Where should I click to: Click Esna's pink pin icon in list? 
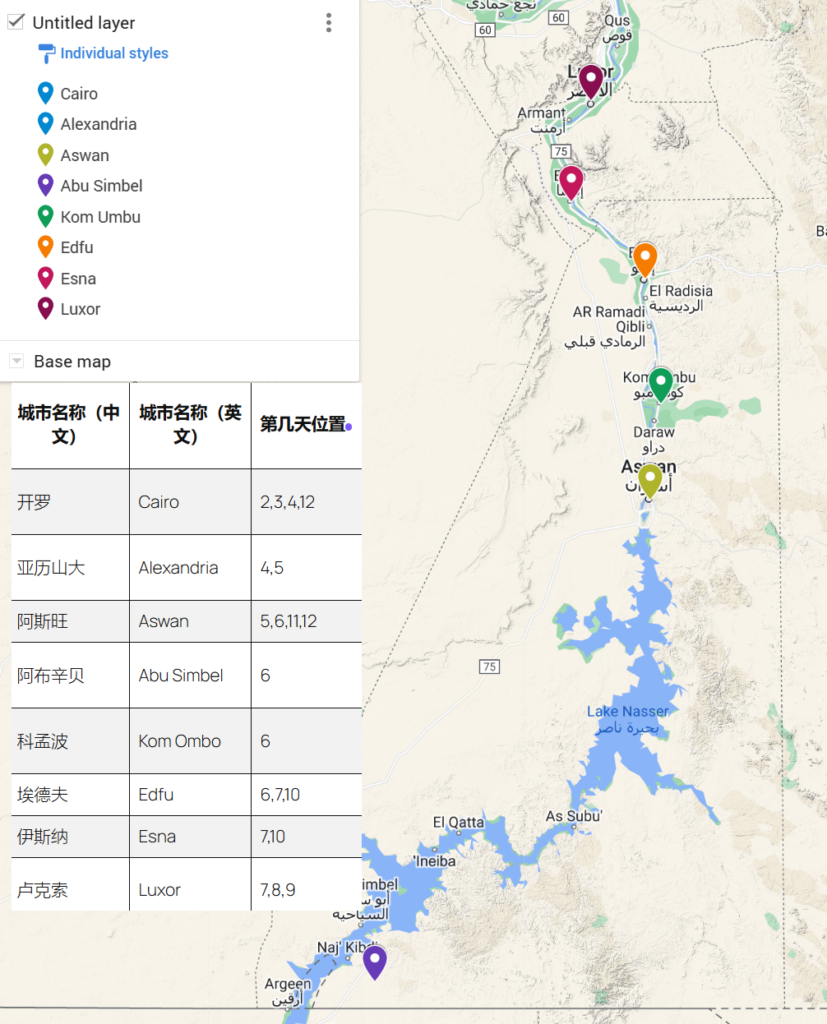(45, 278)
